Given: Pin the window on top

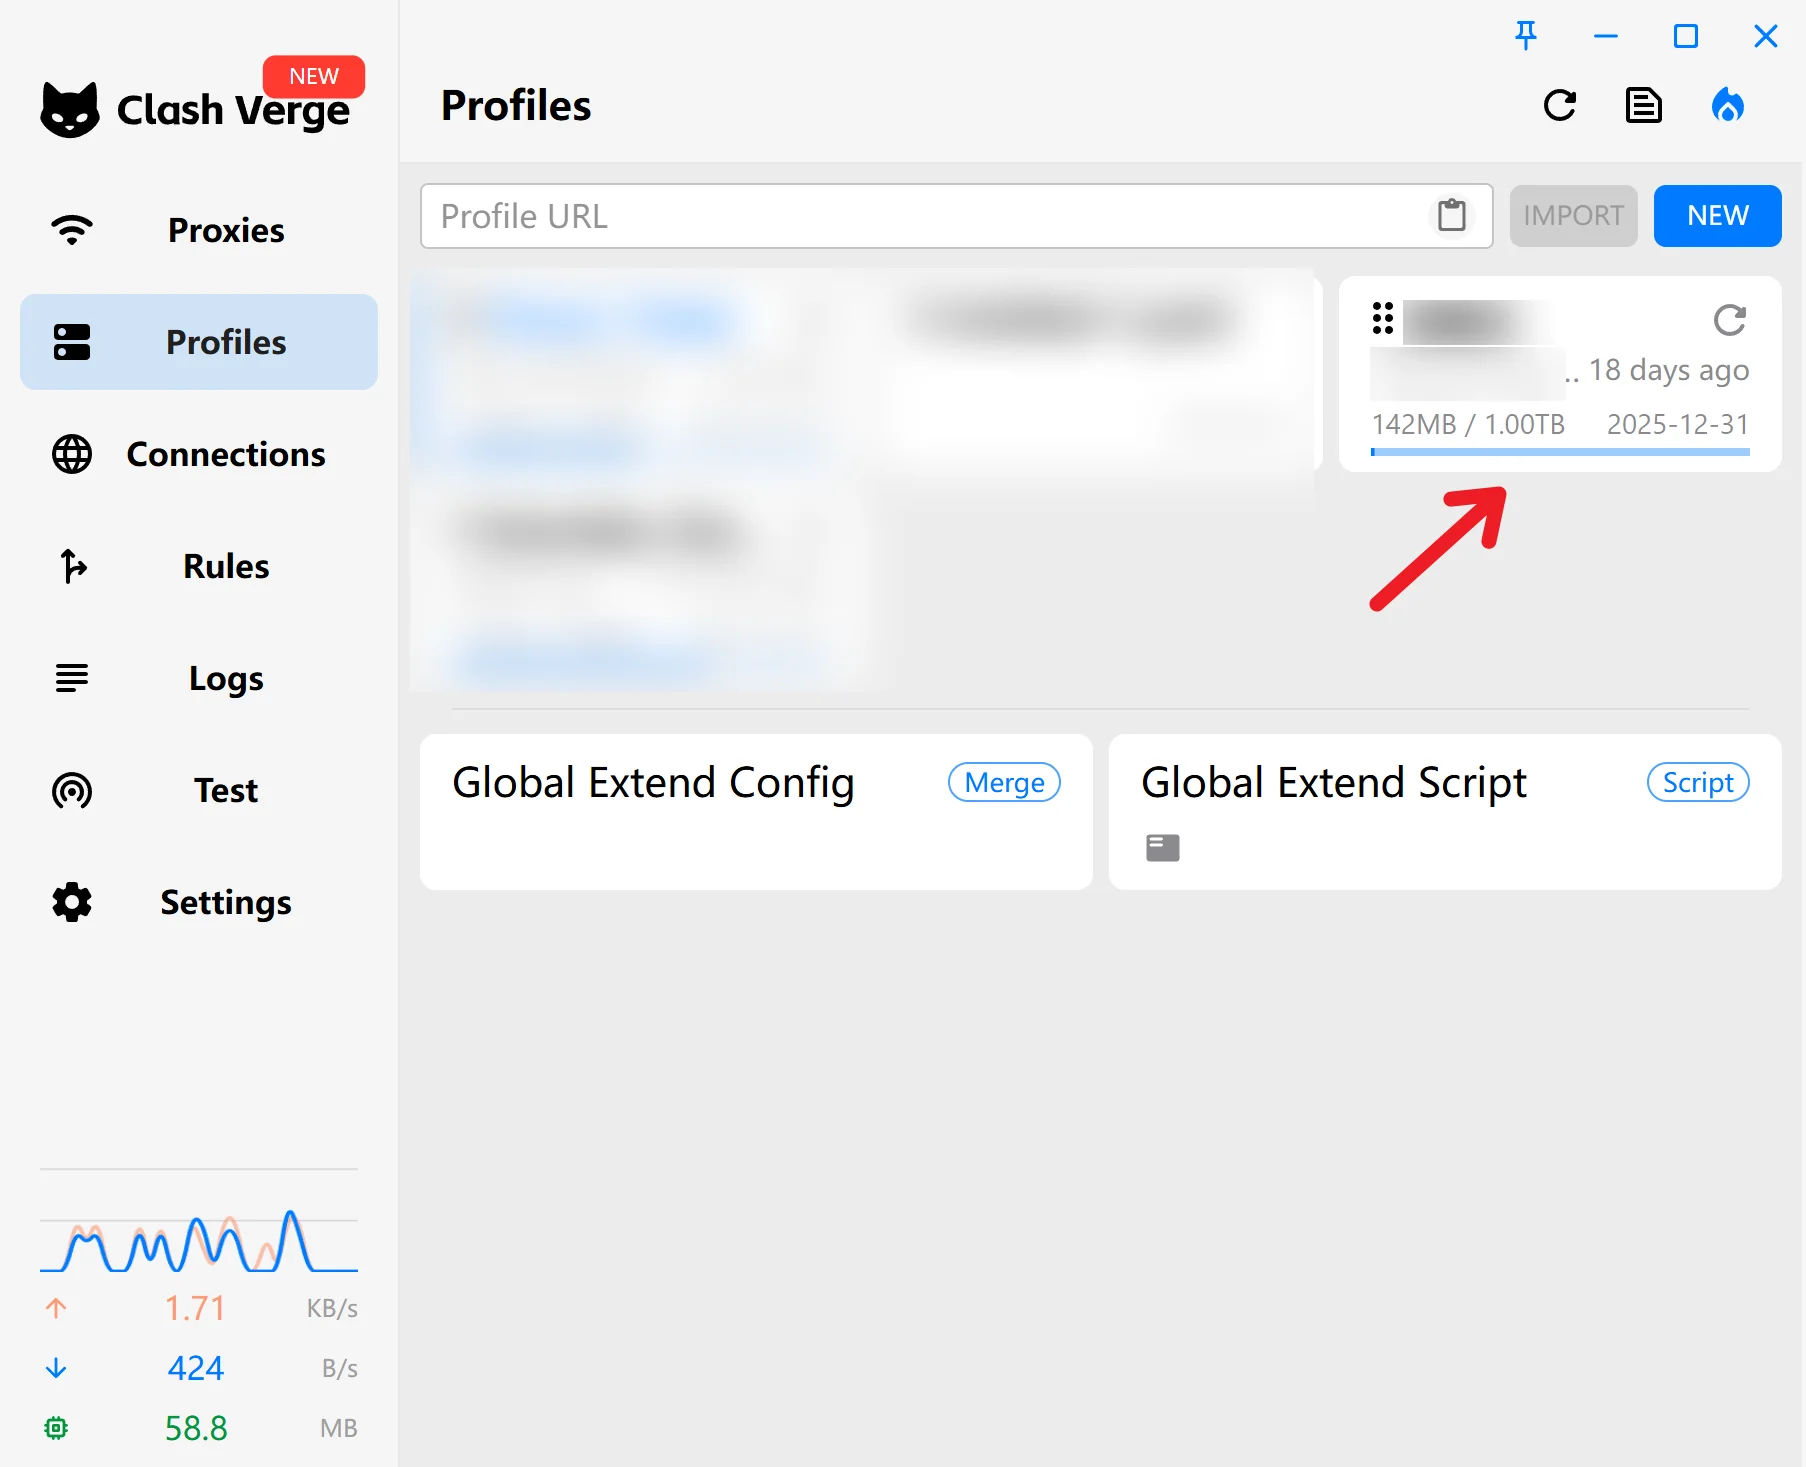Looking at the screenshot, I should 1526,36.
